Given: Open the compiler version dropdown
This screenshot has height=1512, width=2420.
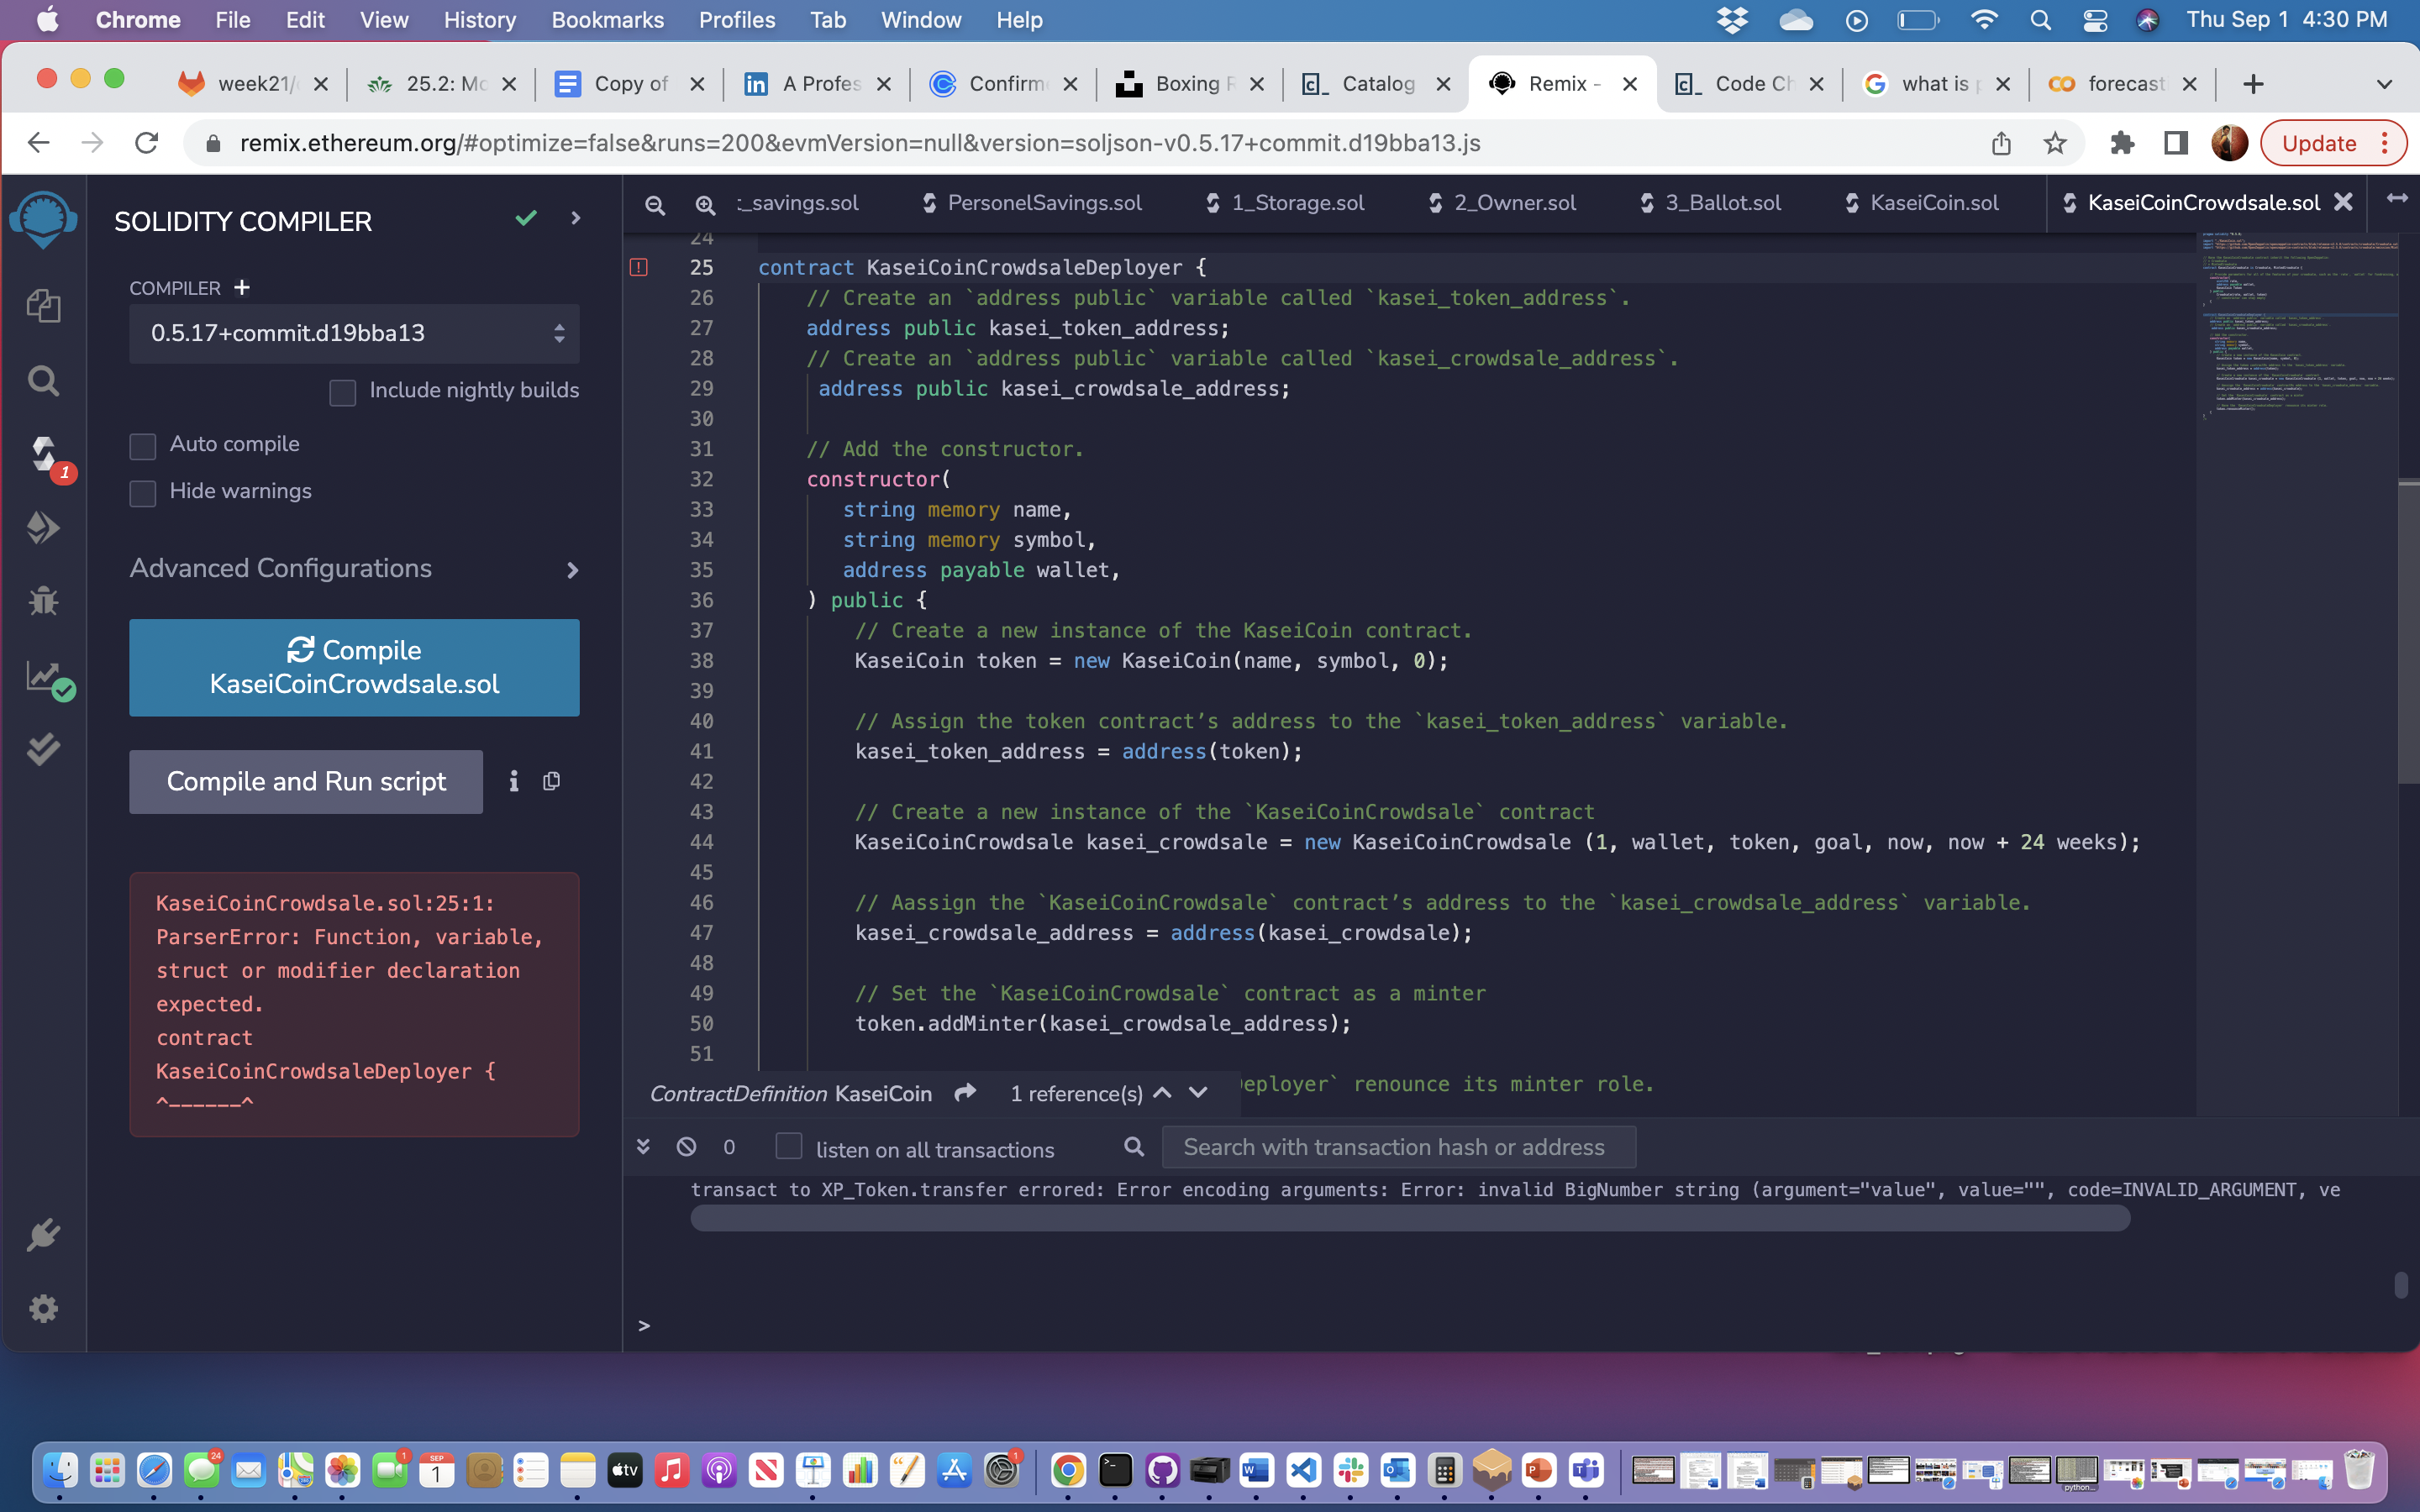Looking at the screenshot, I should (x=354, y=333).
